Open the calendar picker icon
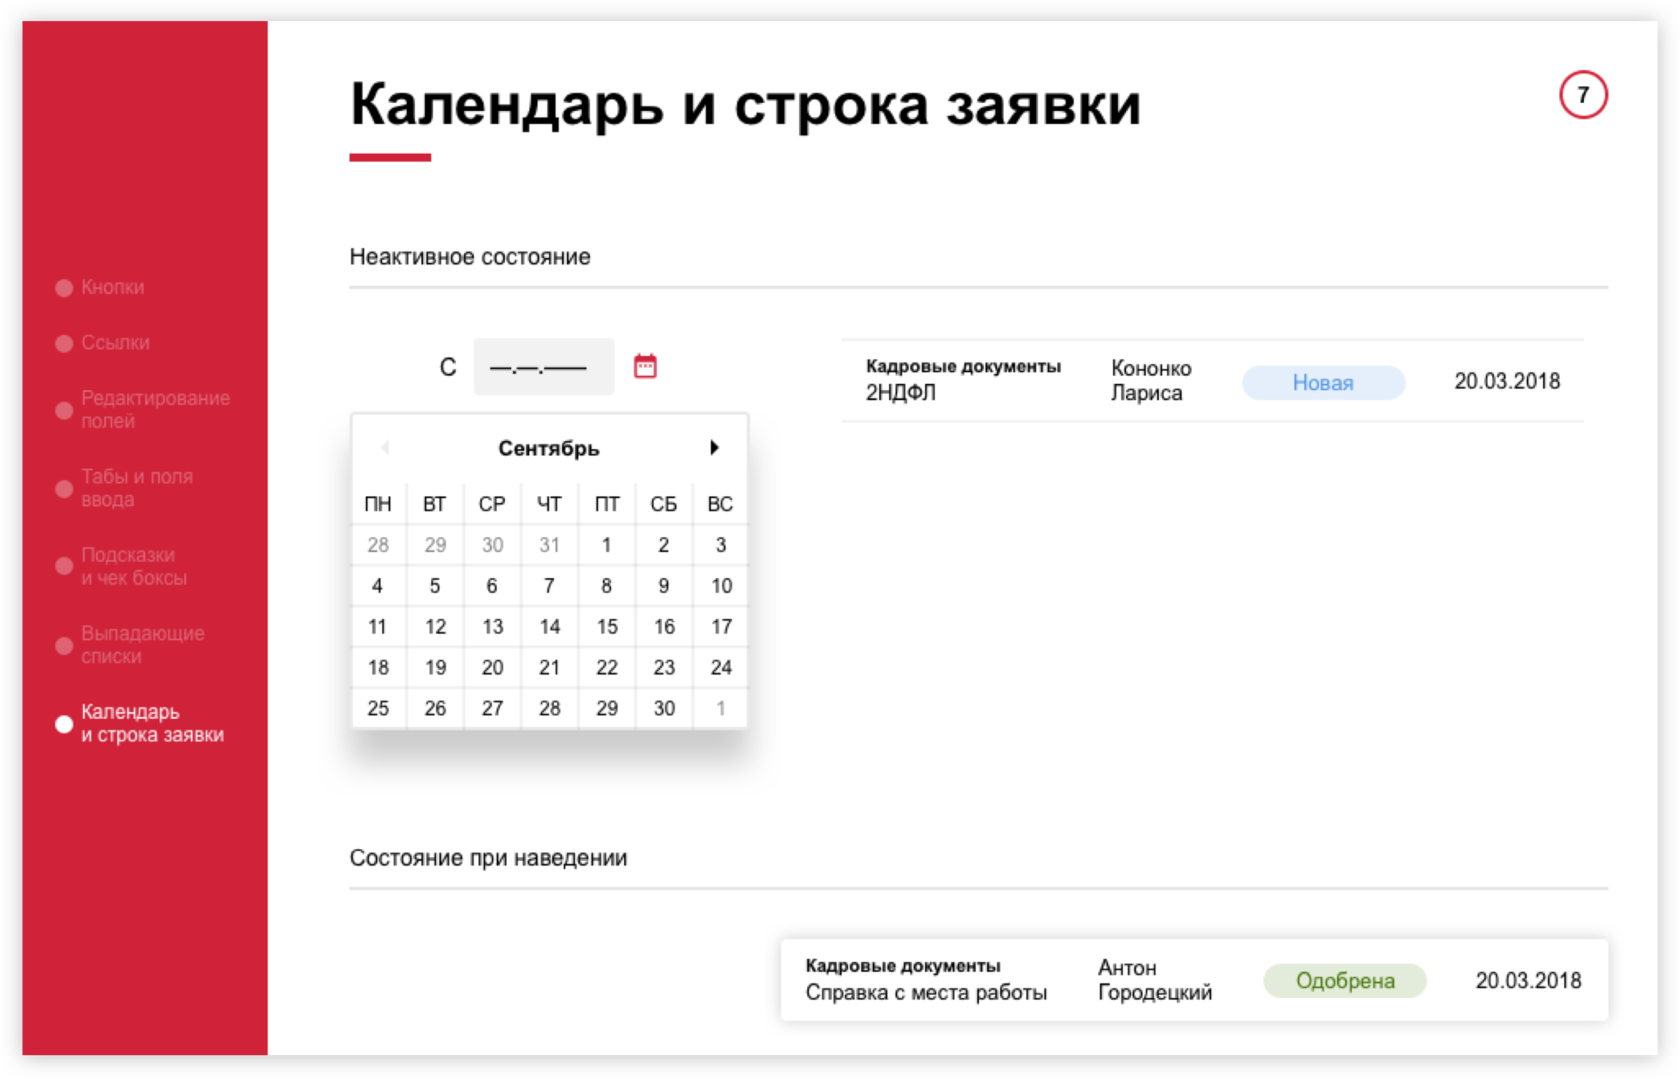Image resolution: width=1680 pixels, height=1079 pixels. coord(645,366)
